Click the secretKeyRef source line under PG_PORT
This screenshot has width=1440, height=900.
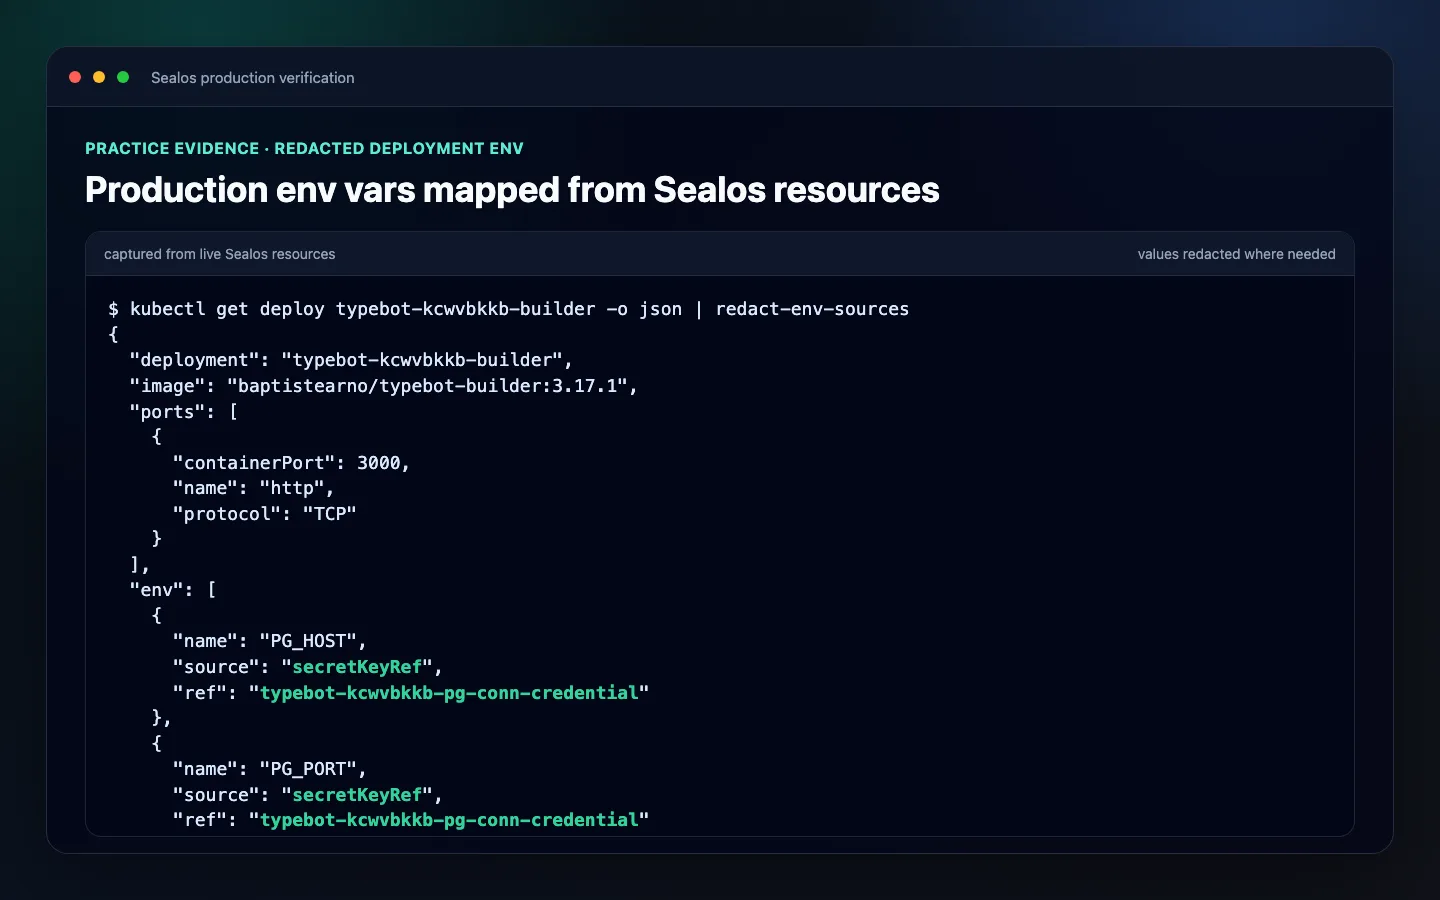coord(307,795)
